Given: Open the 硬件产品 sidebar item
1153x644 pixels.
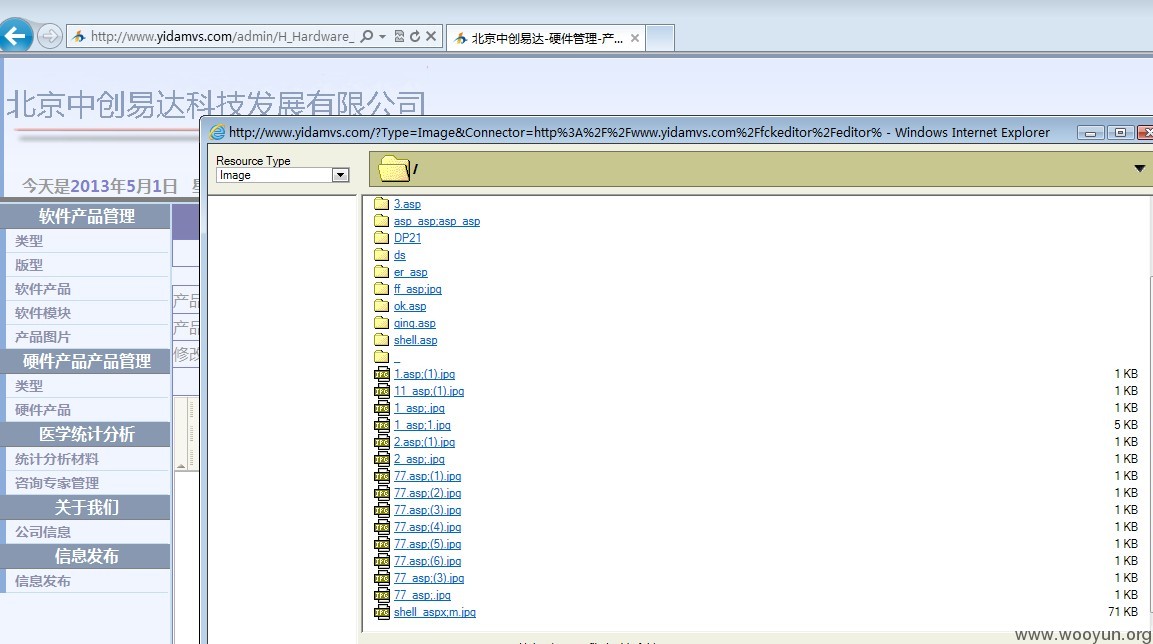Looking at the screenshot, I should [x=43, y=410].
